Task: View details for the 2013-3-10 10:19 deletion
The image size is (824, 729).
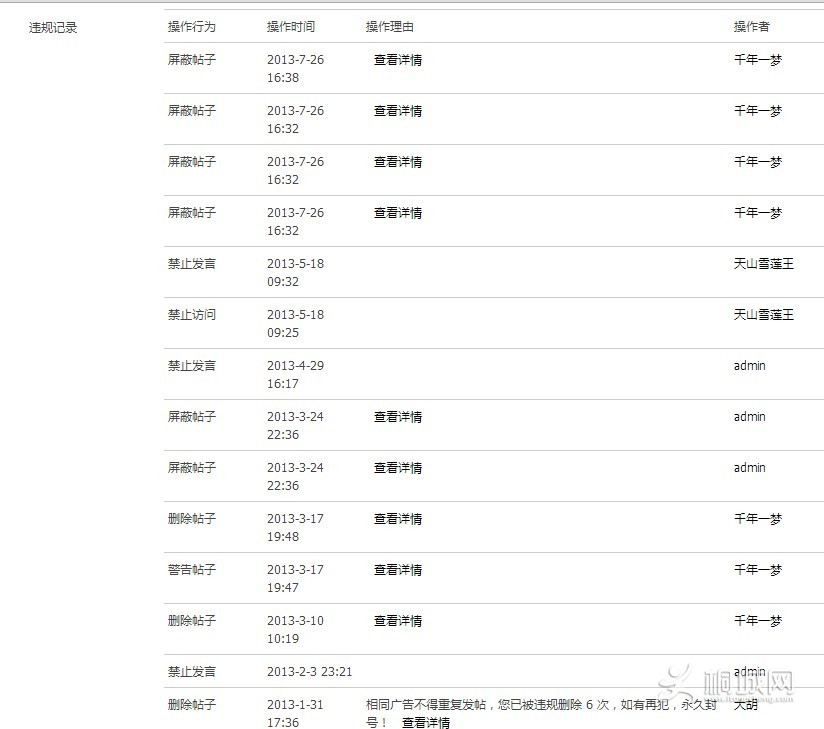Action: point(398,621)
